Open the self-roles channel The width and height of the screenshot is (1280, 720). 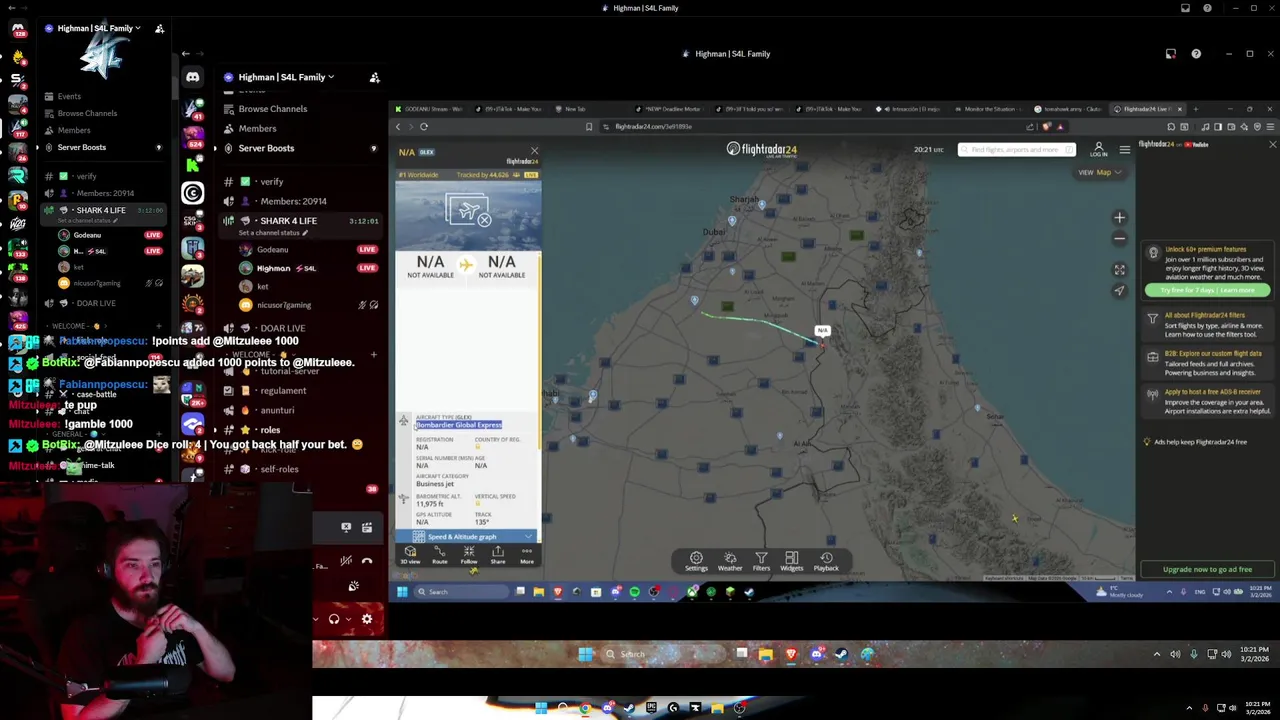click(x=279, y=469)
